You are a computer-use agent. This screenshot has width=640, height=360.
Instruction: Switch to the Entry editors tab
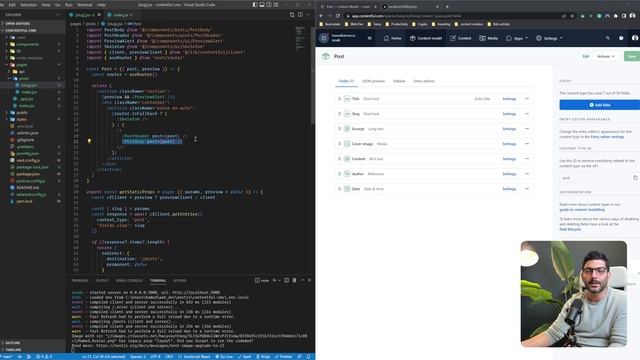tap(424, 81)
